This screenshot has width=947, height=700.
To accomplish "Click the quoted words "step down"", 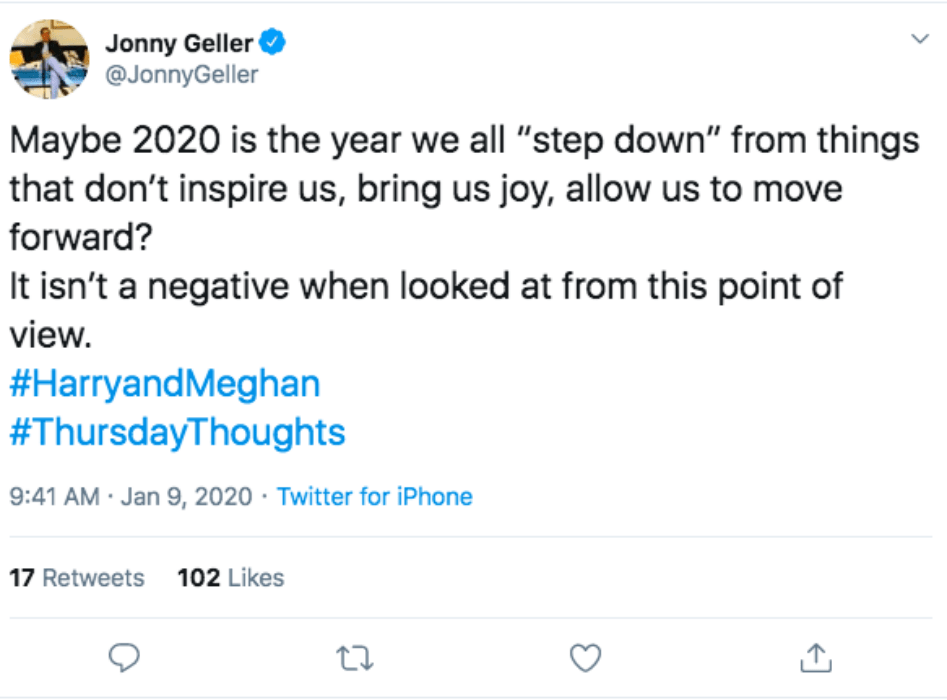I will pyautogui.click(x=603, y=140).
